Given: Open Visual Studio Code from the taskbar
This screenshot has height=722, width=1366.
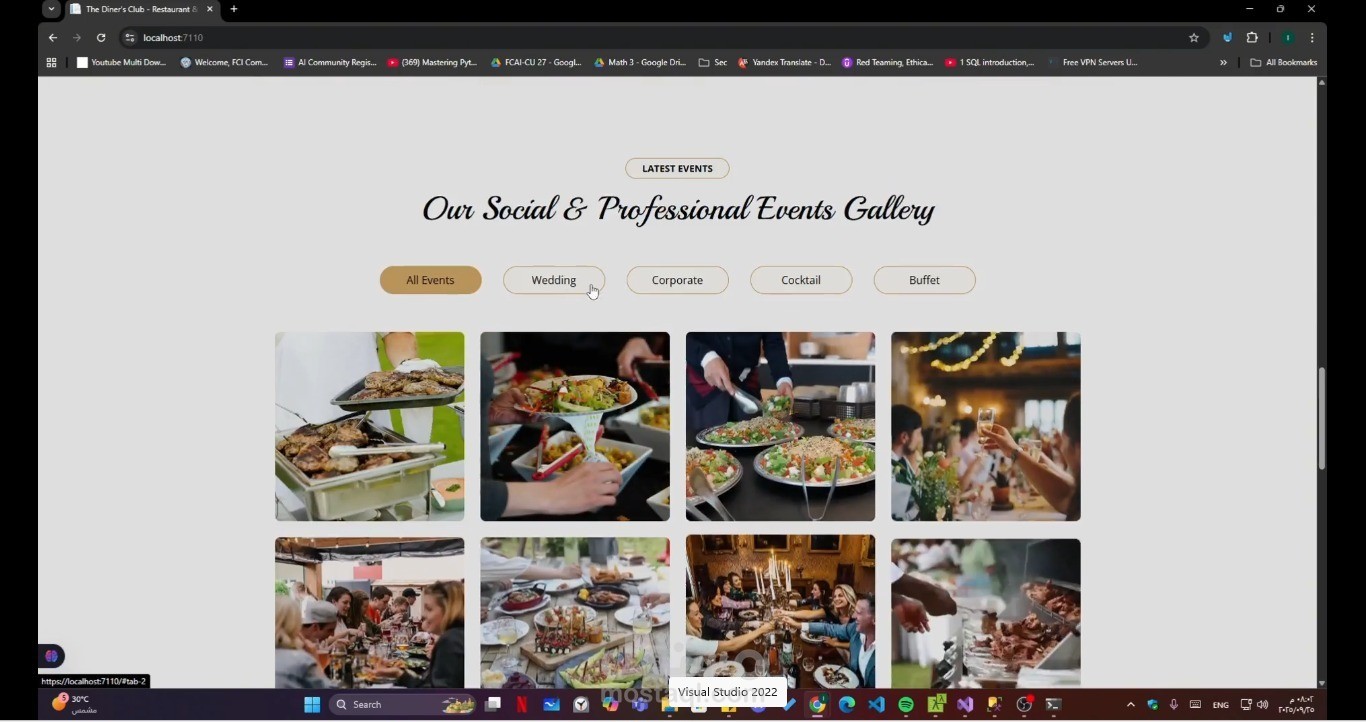Looking at the screenshot, I should pyautogui.click(x=877, y=705).
